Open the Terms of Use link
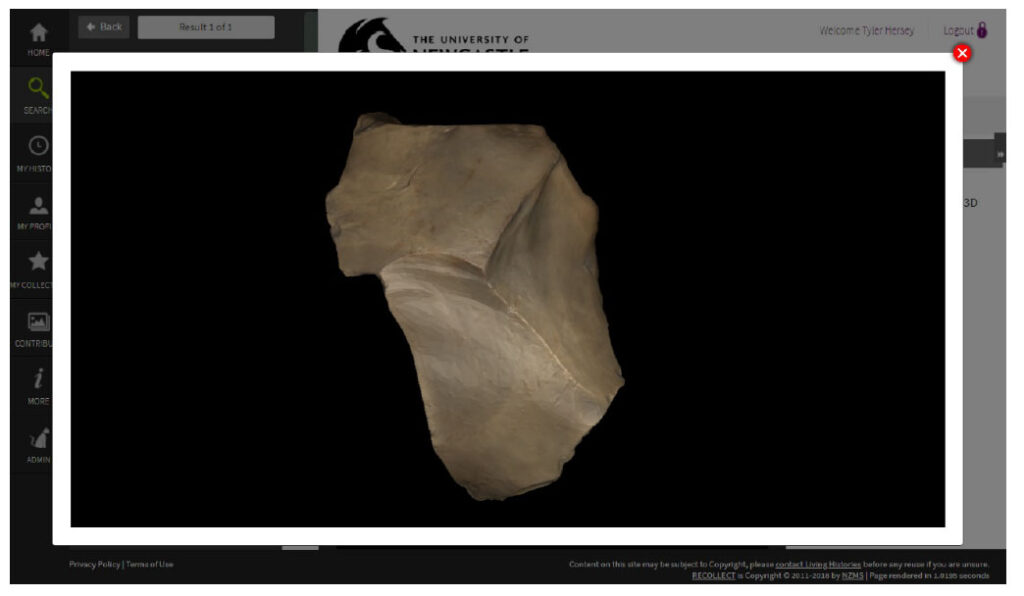The height and width of the screenshot is (596, 1024). tap(149, 564)
